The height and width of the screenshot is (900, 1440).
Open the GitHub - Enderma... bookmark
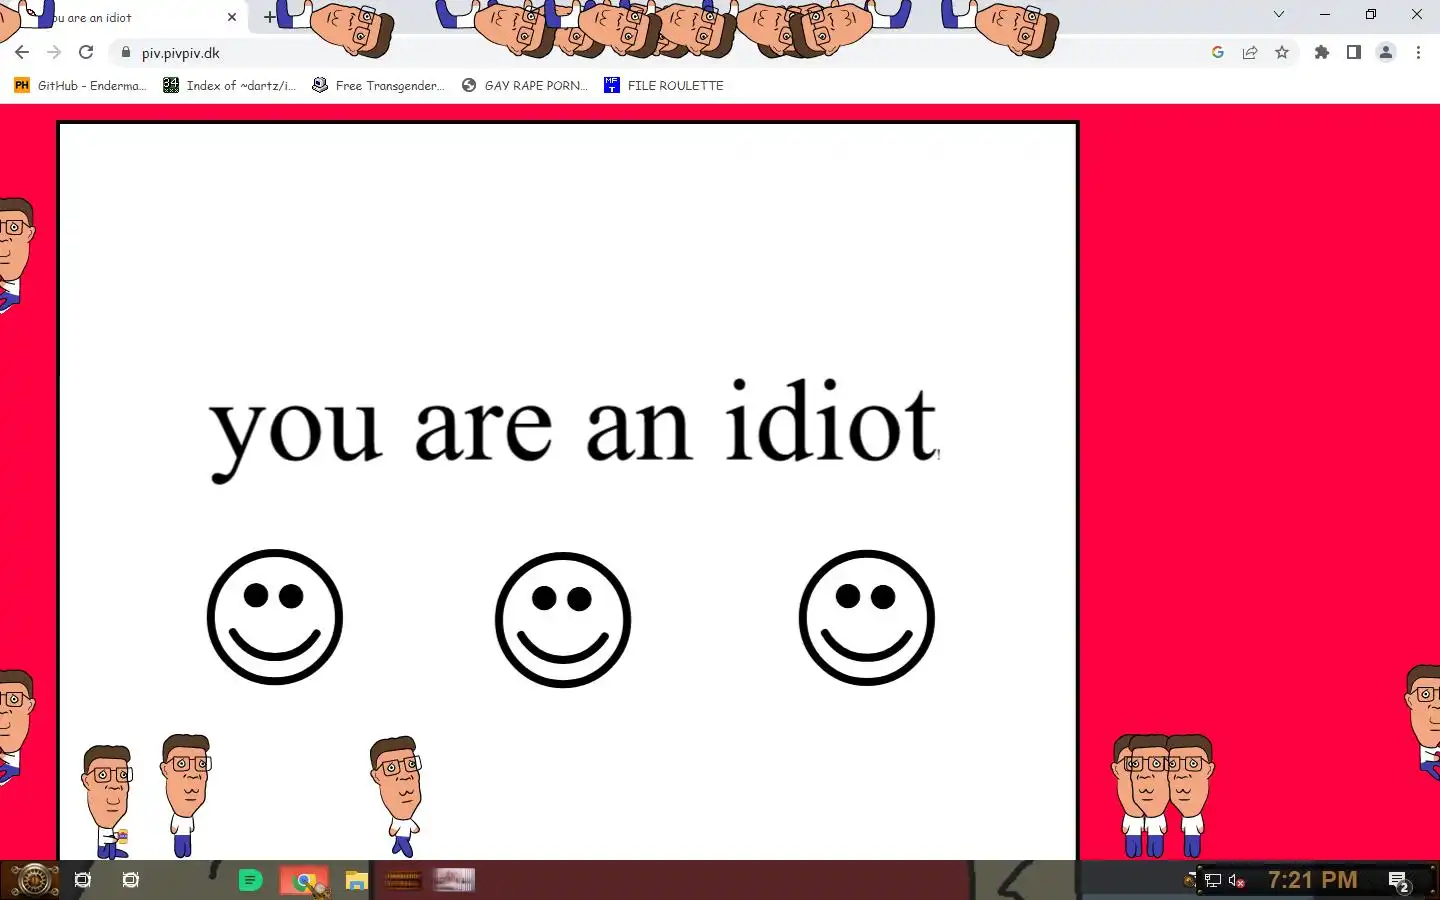click(81, 86)
